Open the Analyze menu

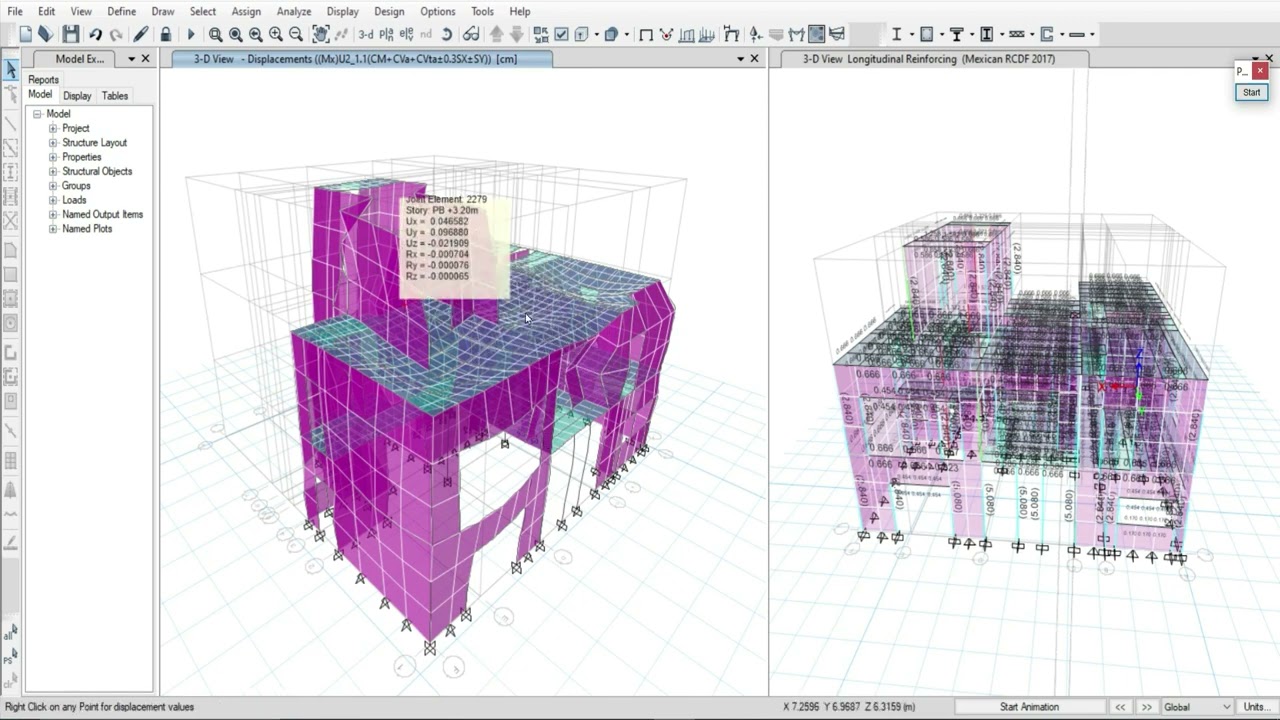(294, 11)
